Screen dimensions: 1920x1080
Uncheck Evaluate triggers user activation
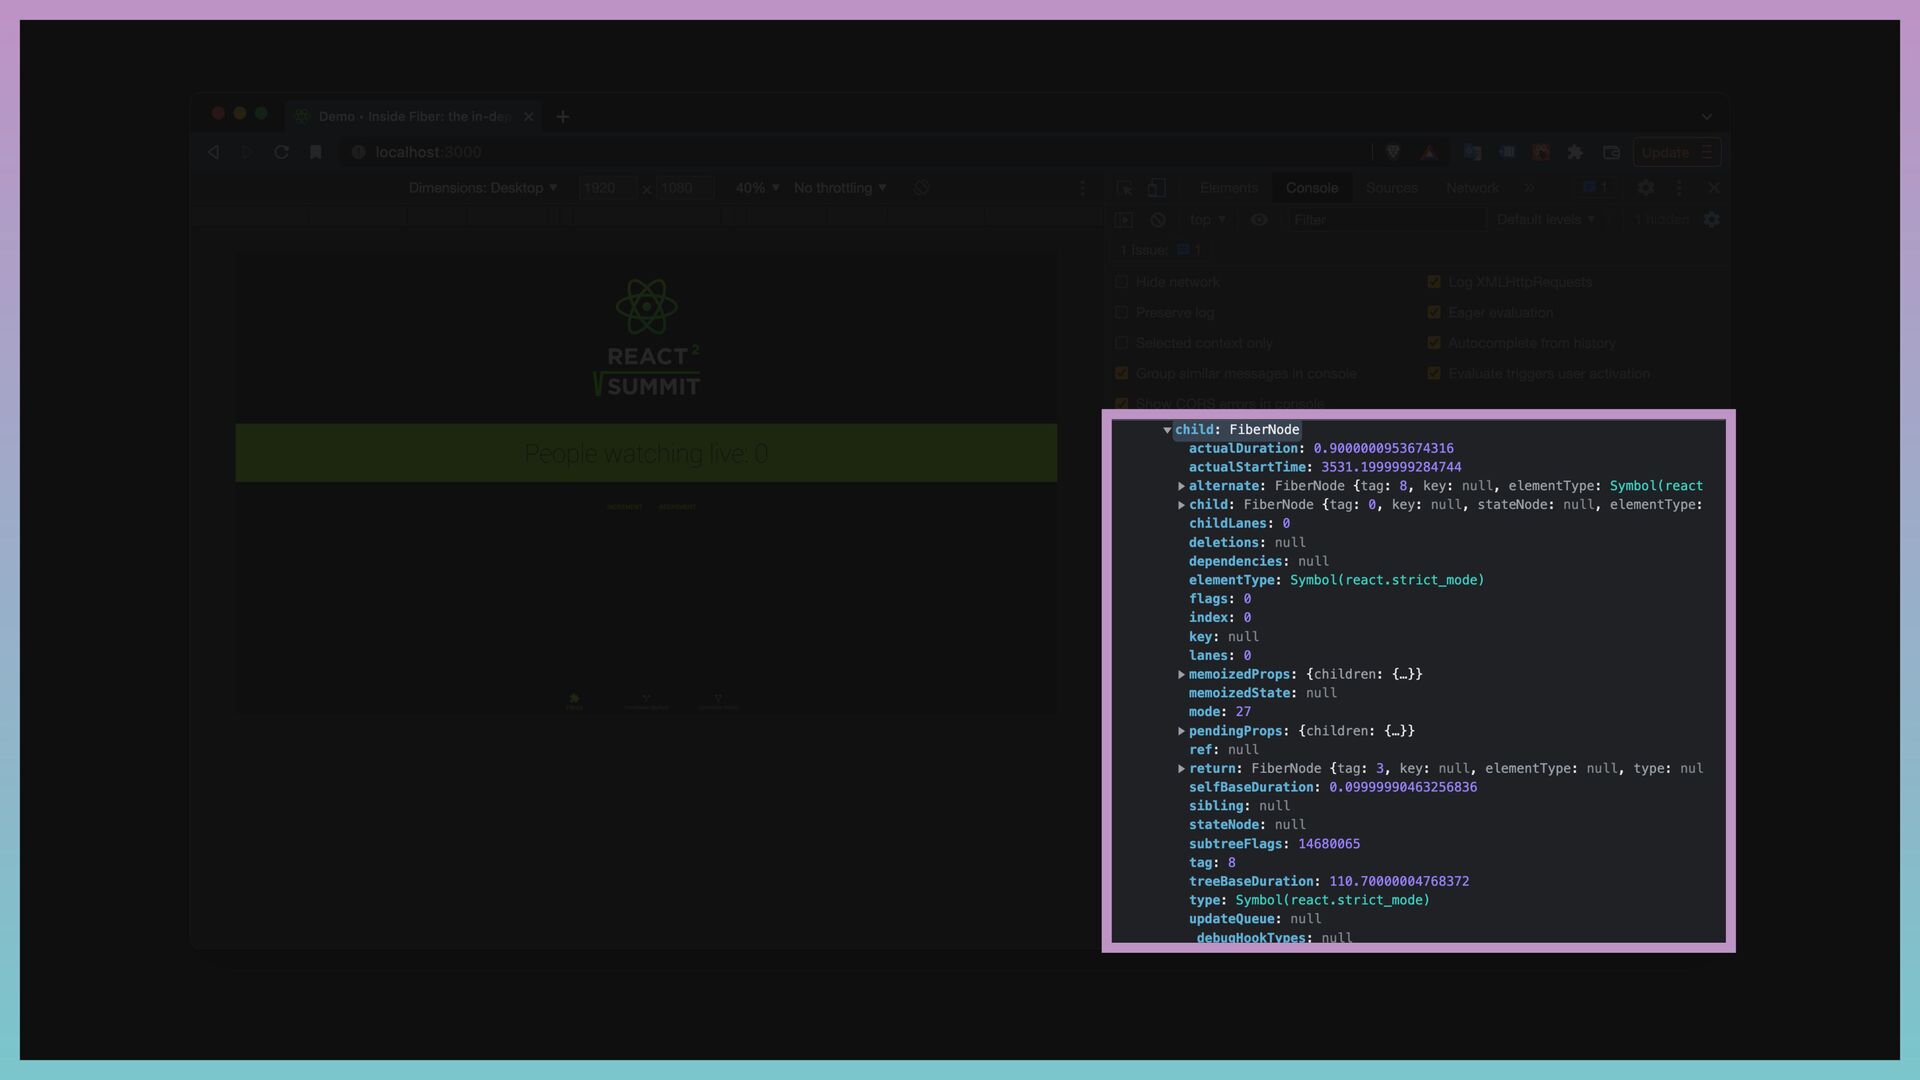click(1434, 373)
